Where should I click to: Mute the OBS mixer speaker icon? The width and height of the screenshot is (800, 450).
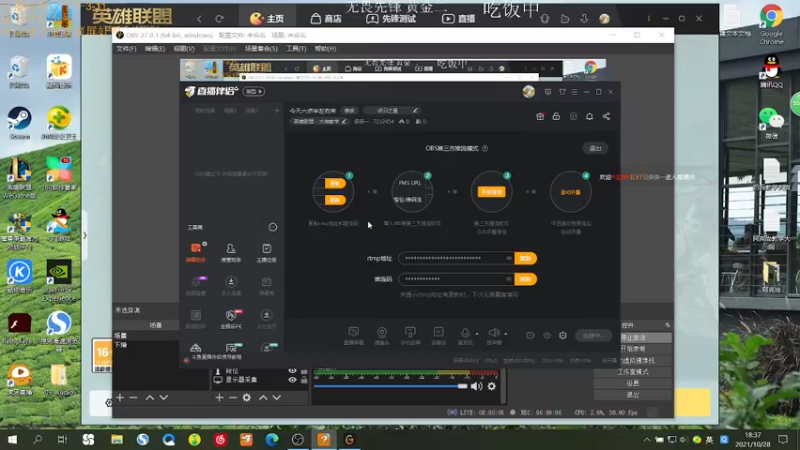coord(477,386)
